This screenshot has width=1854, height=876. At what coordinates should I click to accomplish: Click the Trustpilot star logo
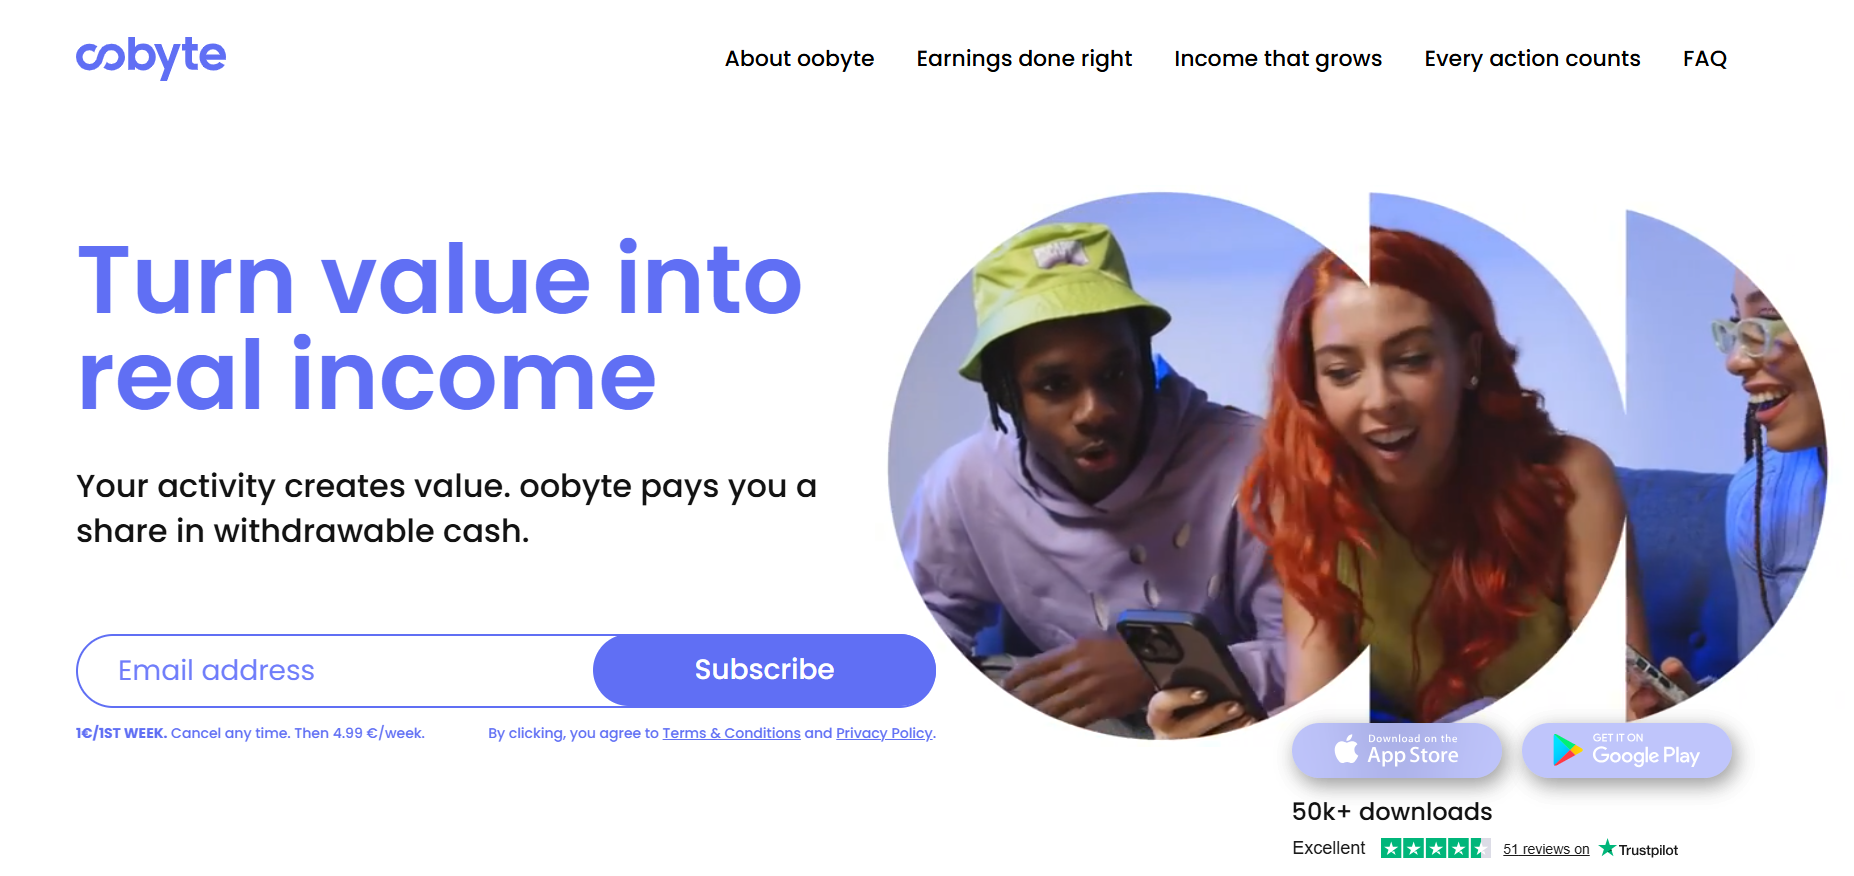point(1607,848)
